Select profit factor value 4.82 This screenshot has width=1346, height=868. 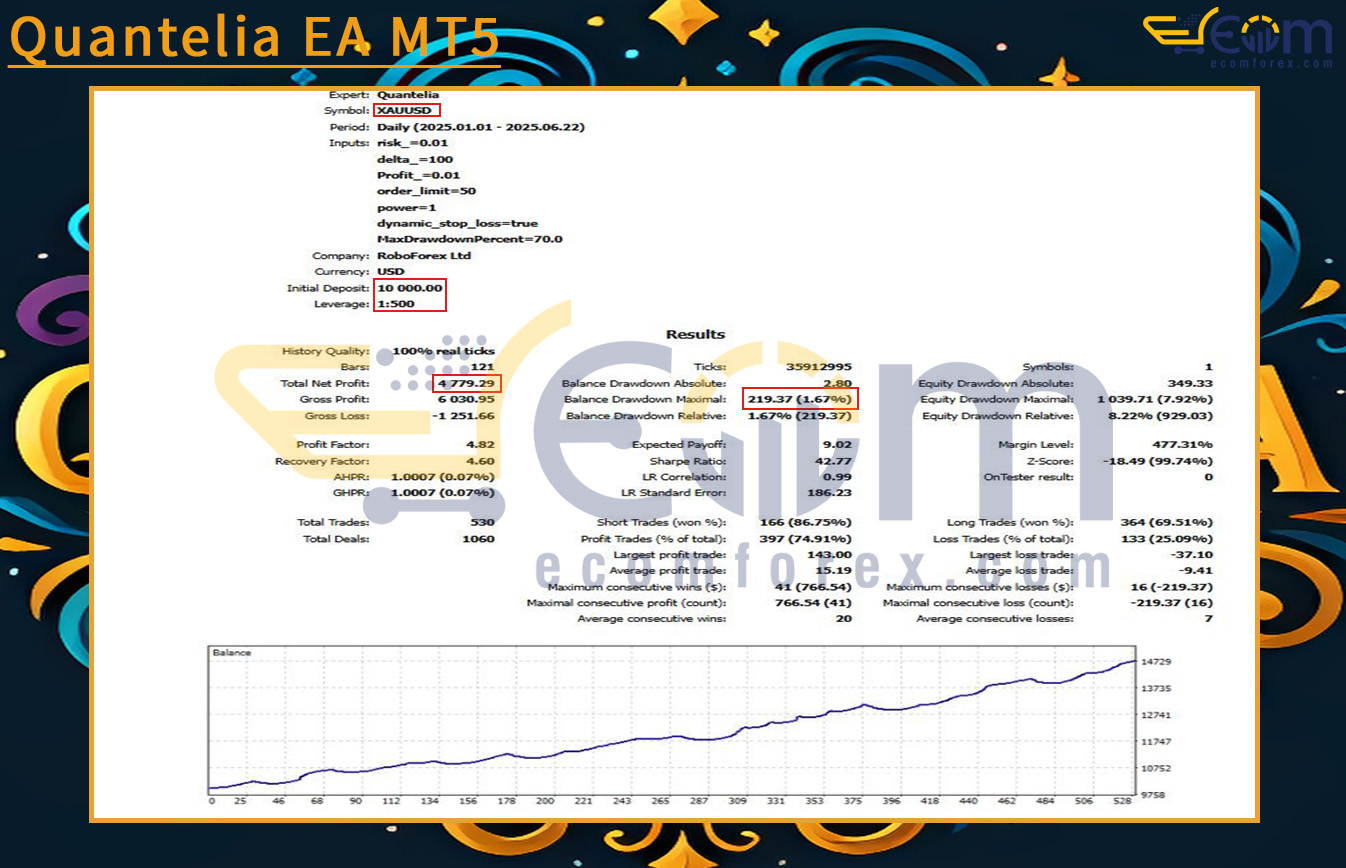[480, 444]
